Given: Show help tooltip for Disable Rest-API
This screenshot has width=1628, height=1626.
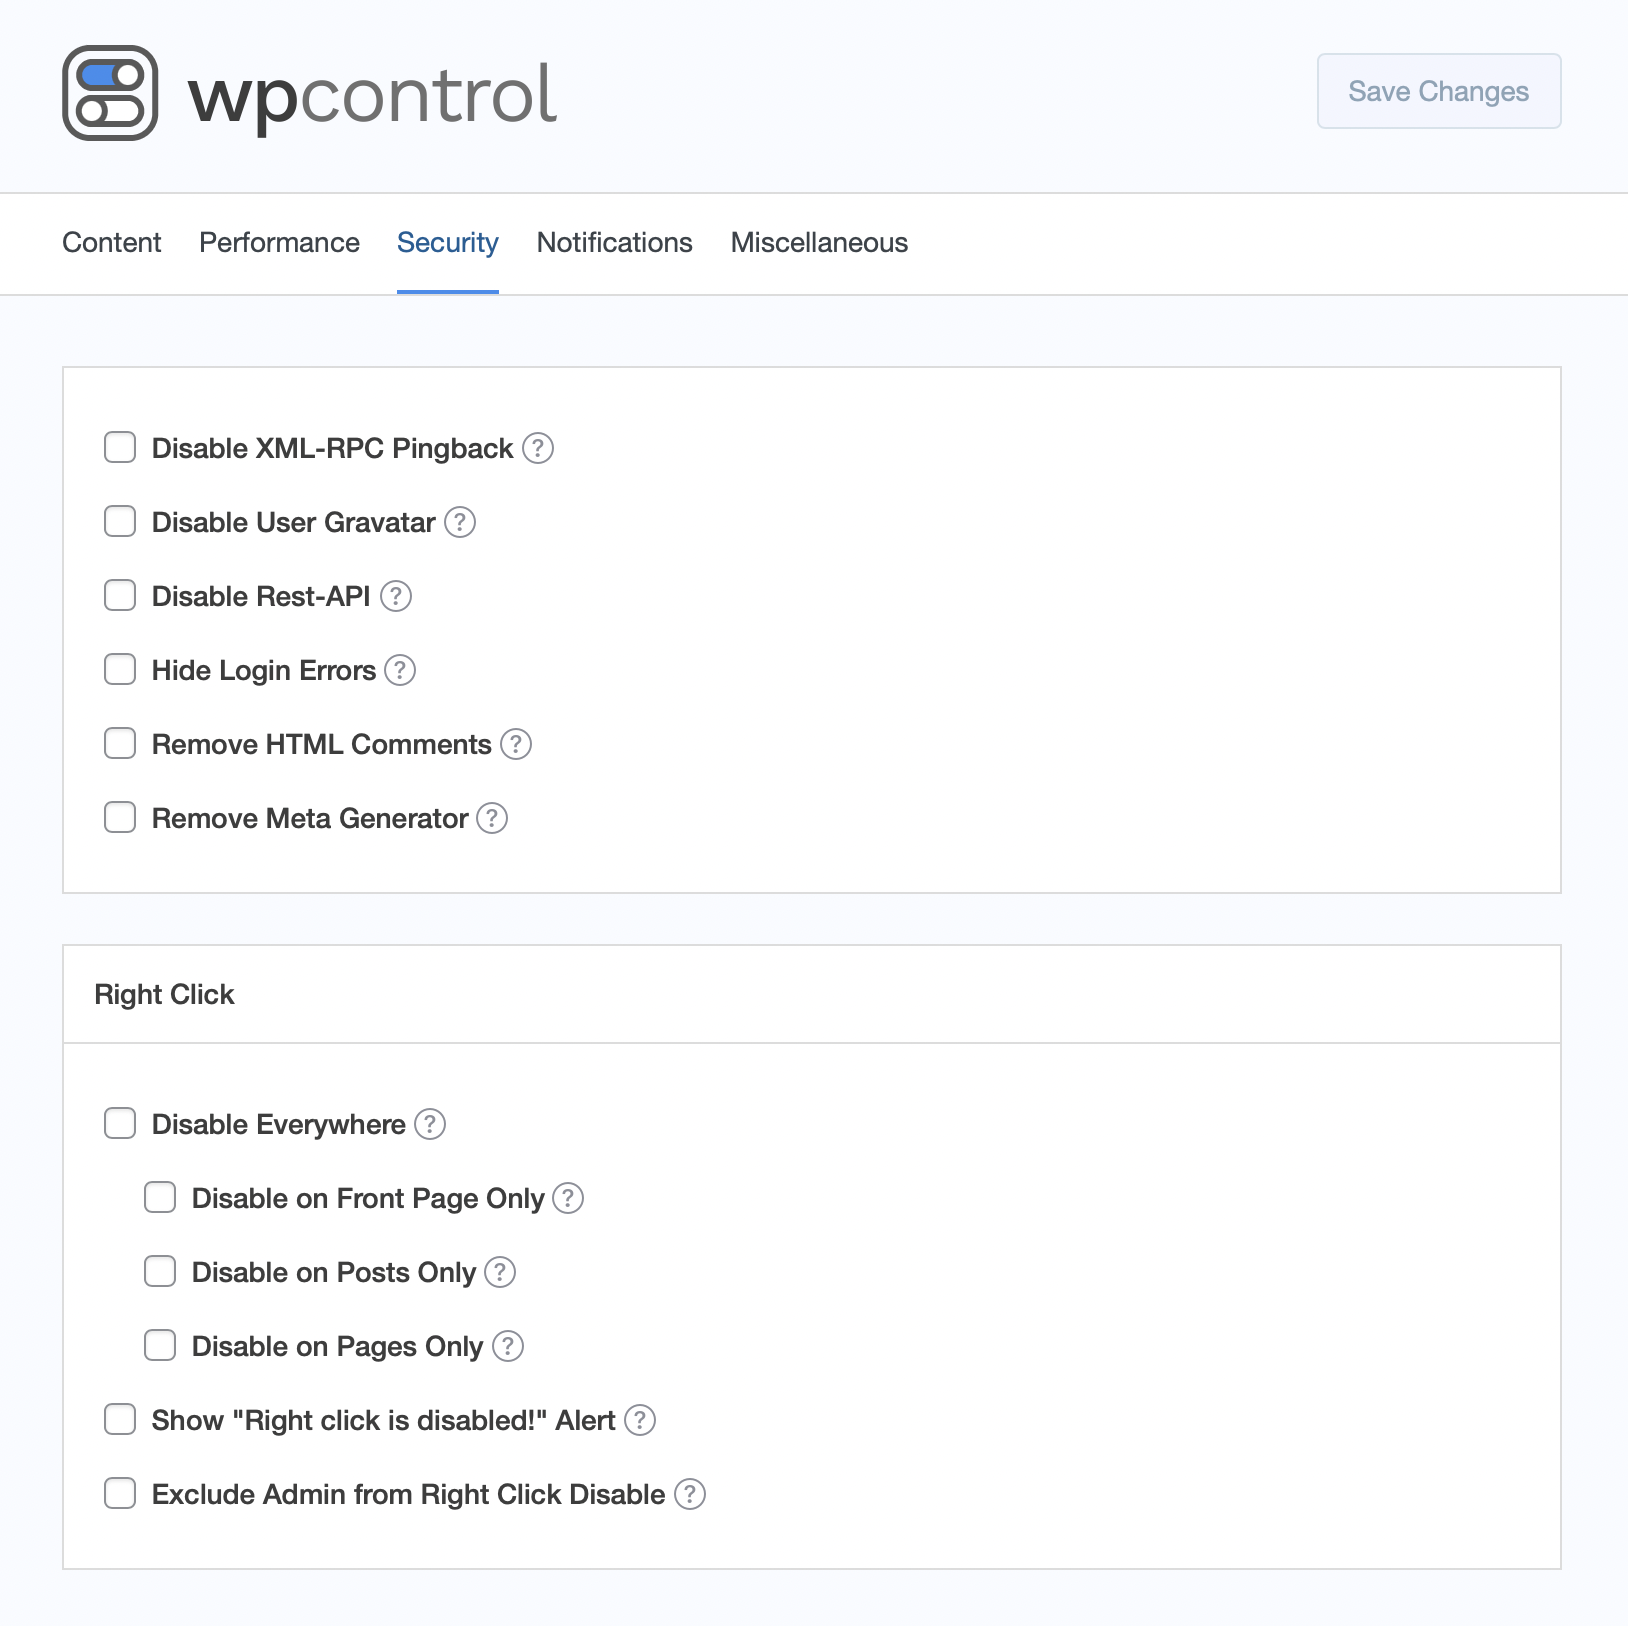Looking at the screenshot, I should coord(396,596).
